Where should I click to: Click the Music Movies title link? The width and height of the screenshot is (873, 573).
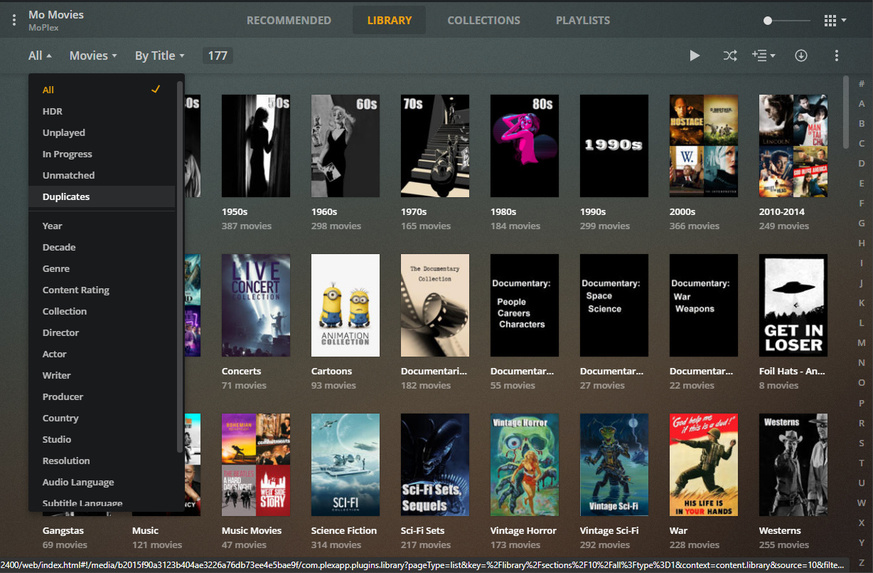[x=252, y=531]
